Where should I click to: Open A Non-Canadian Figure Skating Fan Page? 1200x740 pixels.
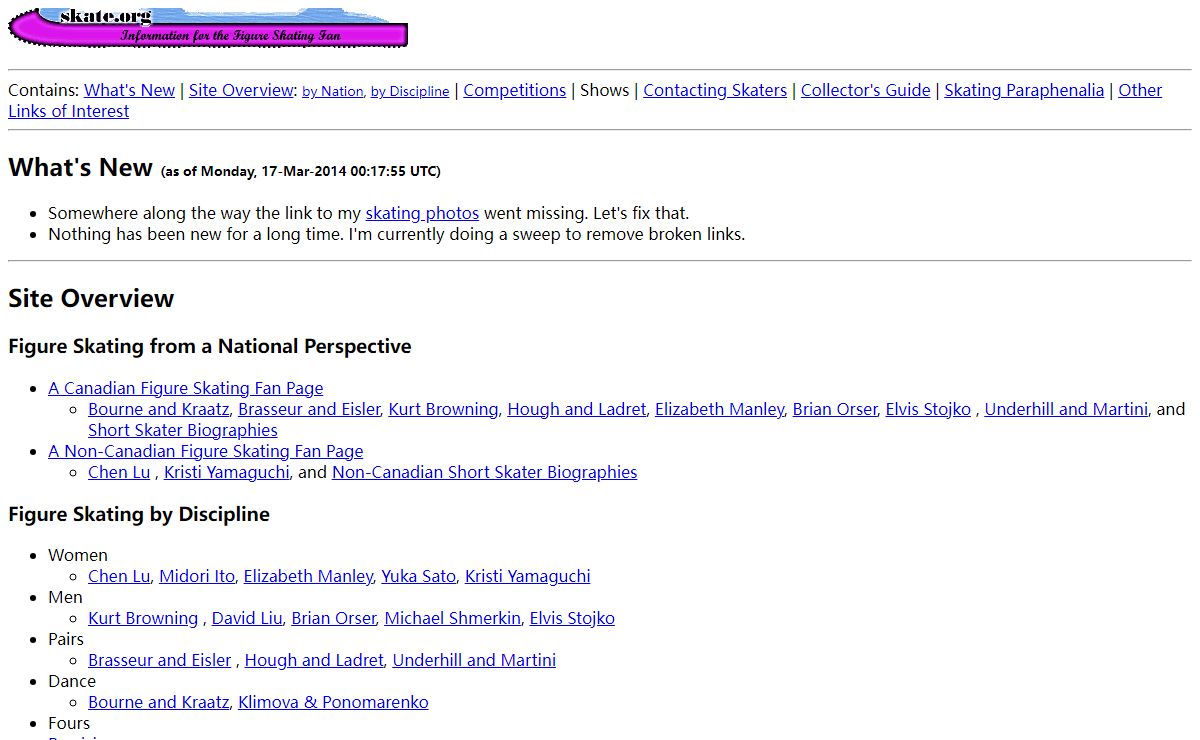click(x=206, y=451)
